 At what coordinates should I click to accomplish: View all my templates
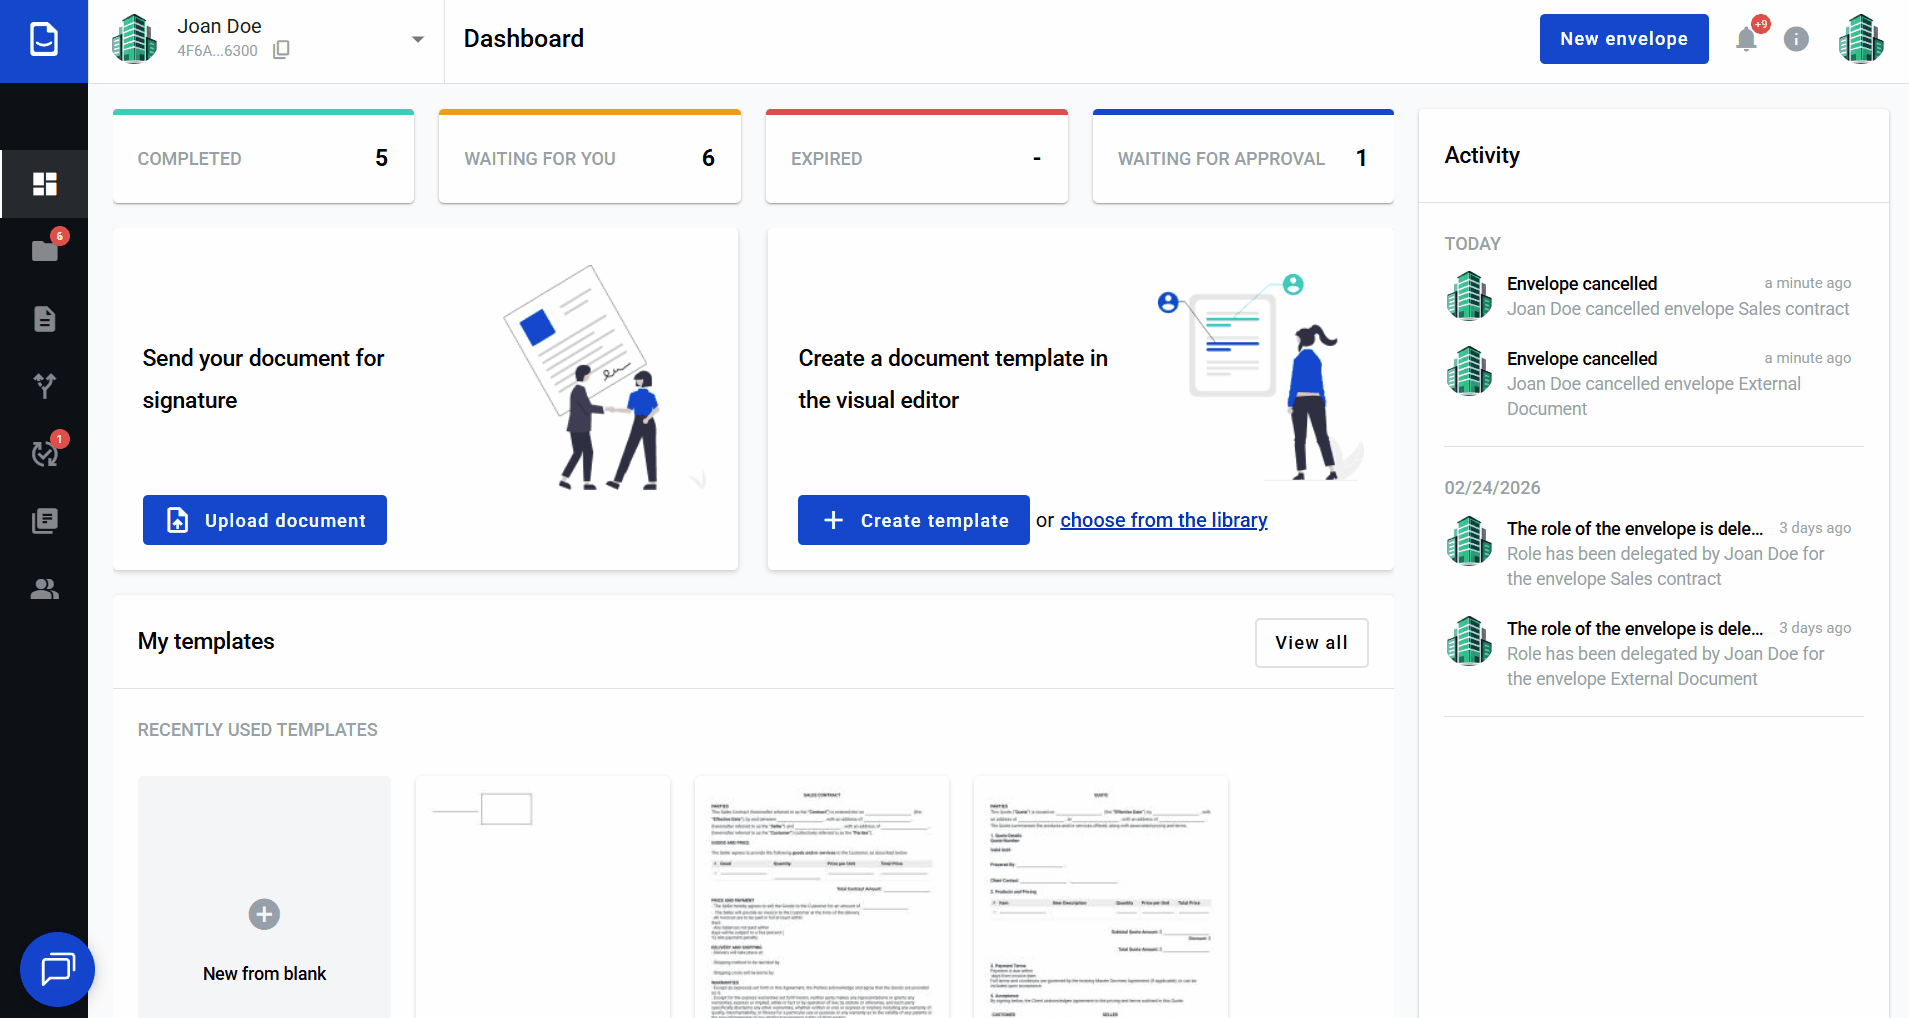click(x=1311, y=643)
